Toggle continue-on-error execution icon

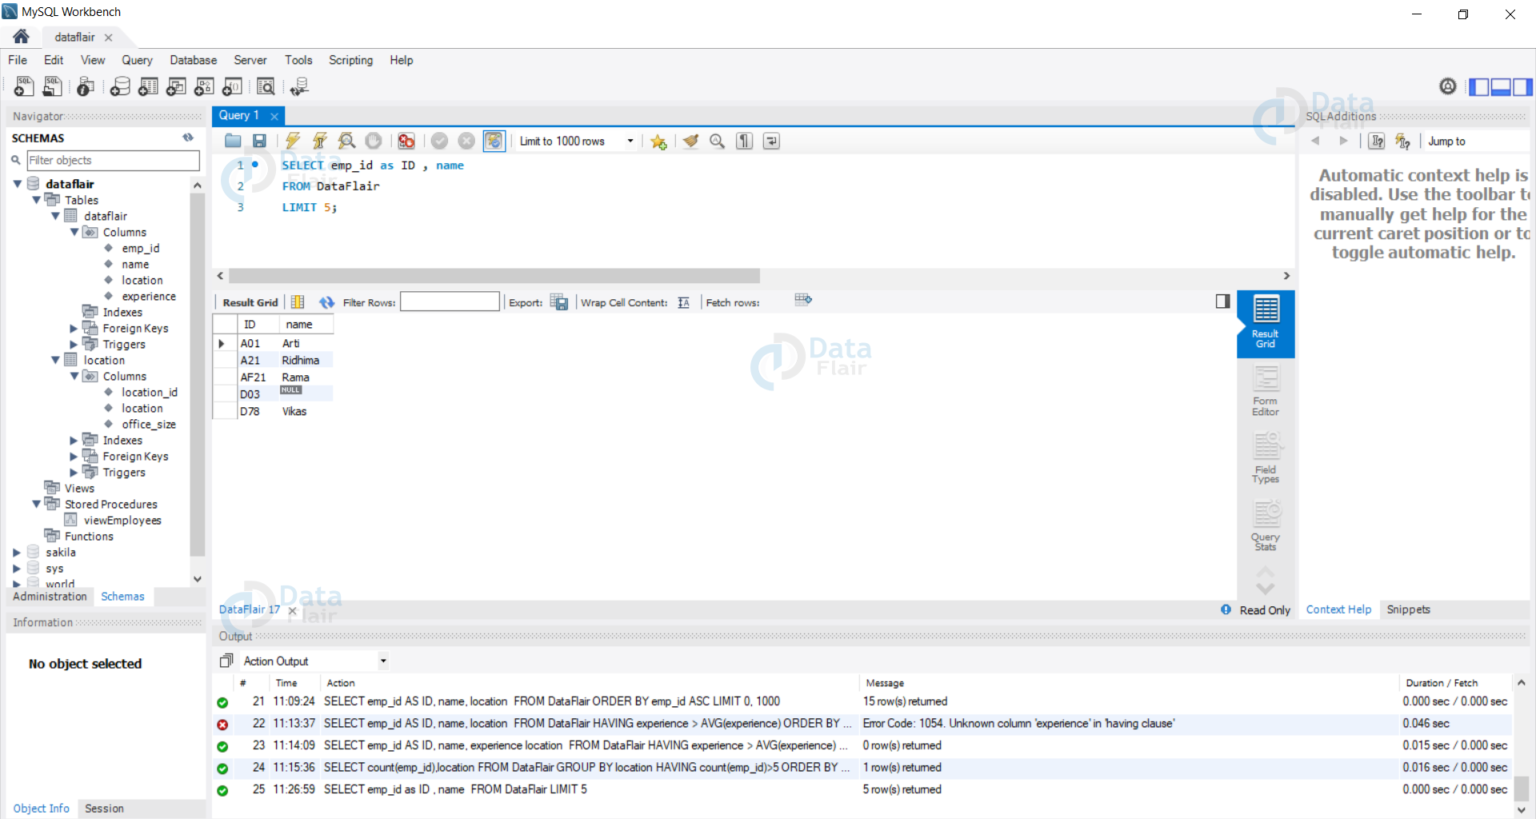tap(406, 141)
